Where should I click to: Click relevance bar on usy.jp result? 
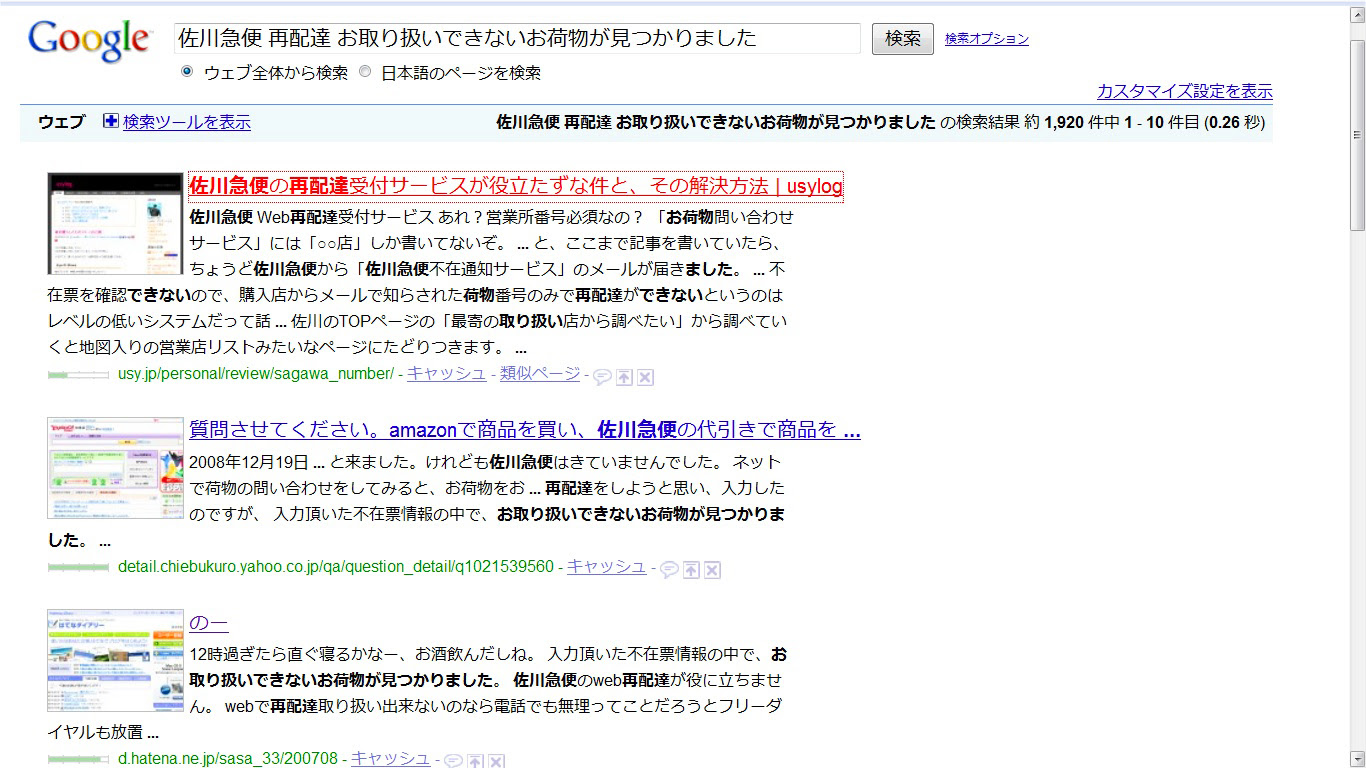point(78,376)
